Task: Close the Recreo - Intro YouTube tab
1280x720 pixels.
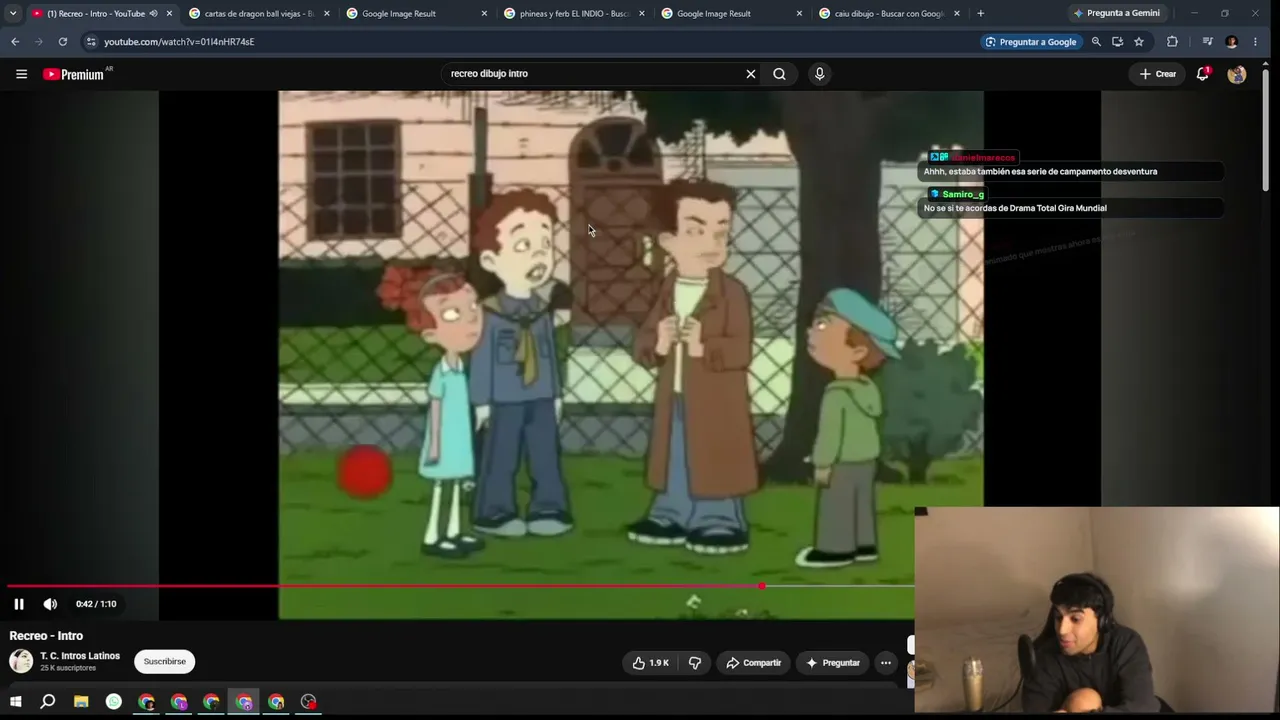Action: click(x=169, y=13)
